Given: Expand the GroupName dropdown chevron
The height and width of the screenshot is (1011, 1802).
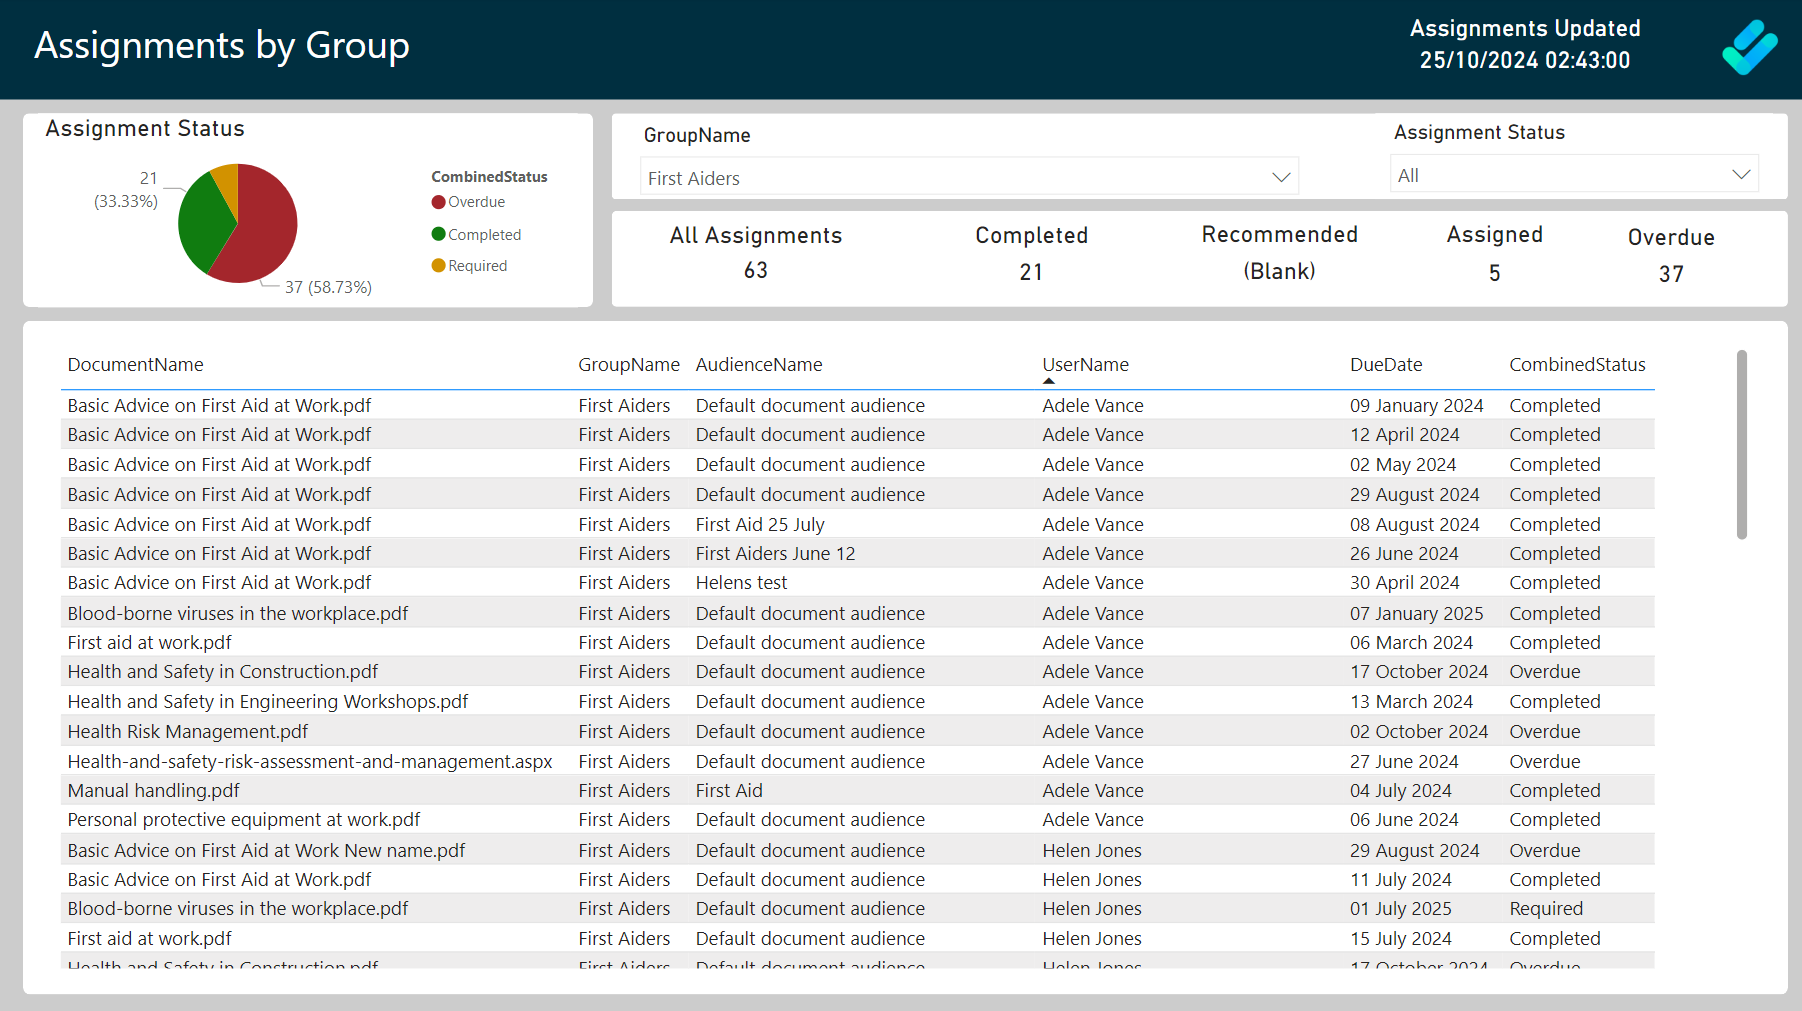Looking at the screenshot, I should (x=1280, y=177).
